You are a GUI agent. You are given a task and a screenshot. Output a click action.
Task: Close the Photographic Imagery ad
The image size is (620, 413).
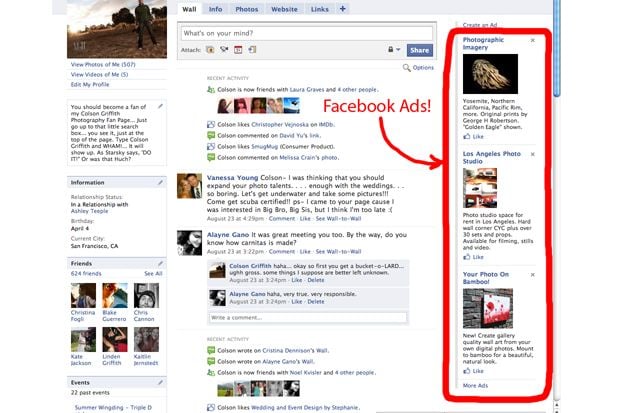pyautogui.click(x=533, y=40)
